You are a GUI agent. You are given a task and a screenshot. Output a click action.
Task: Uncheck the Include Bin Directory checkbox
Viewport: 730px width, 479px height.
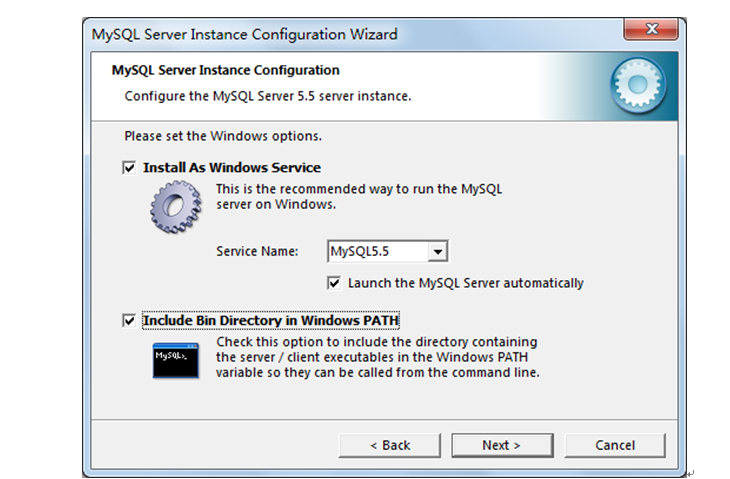tap(129, 320)
